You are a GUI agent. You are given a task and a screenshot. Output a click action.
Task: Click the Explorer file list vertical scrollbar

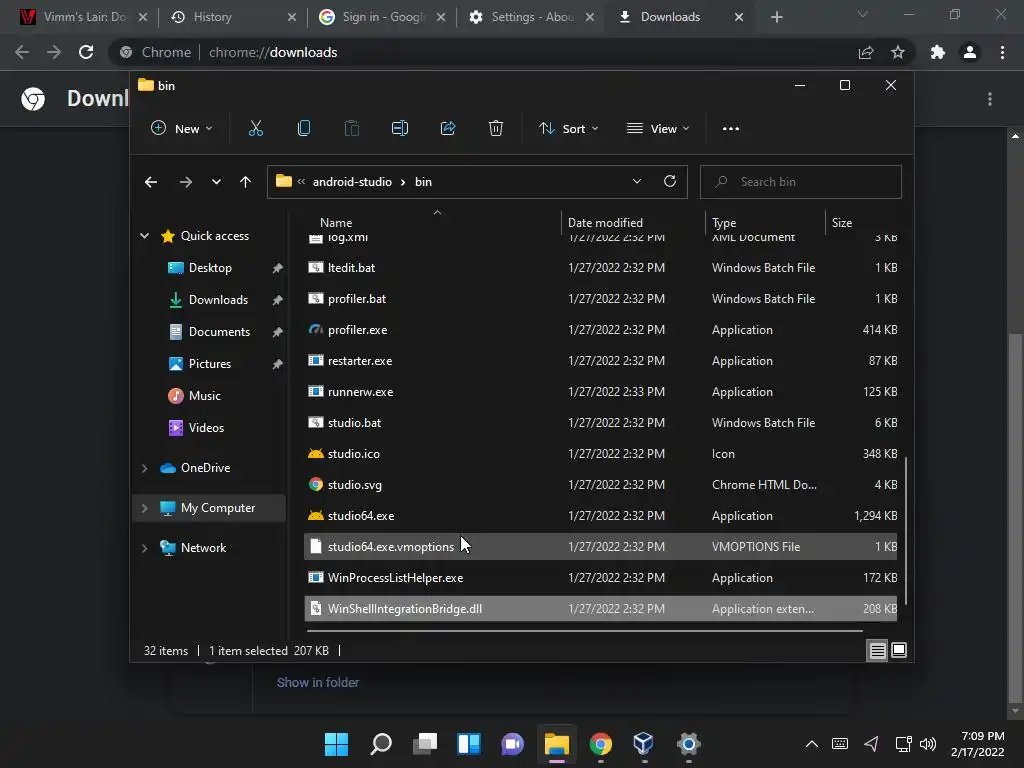[905, 530]
